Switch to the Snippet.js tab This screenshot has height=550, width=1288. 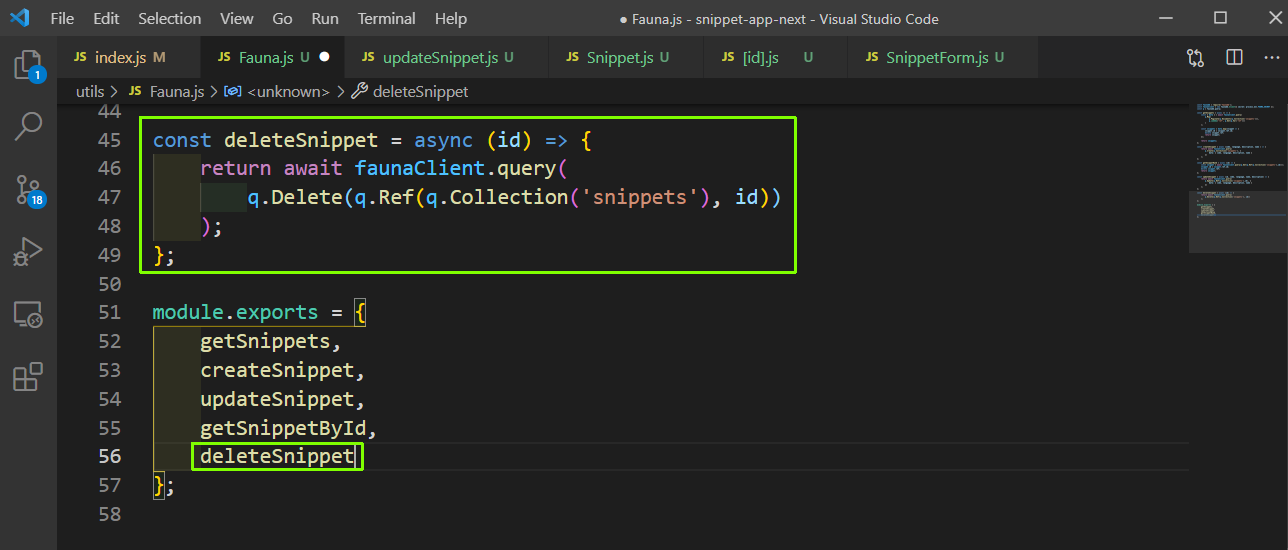626,58
